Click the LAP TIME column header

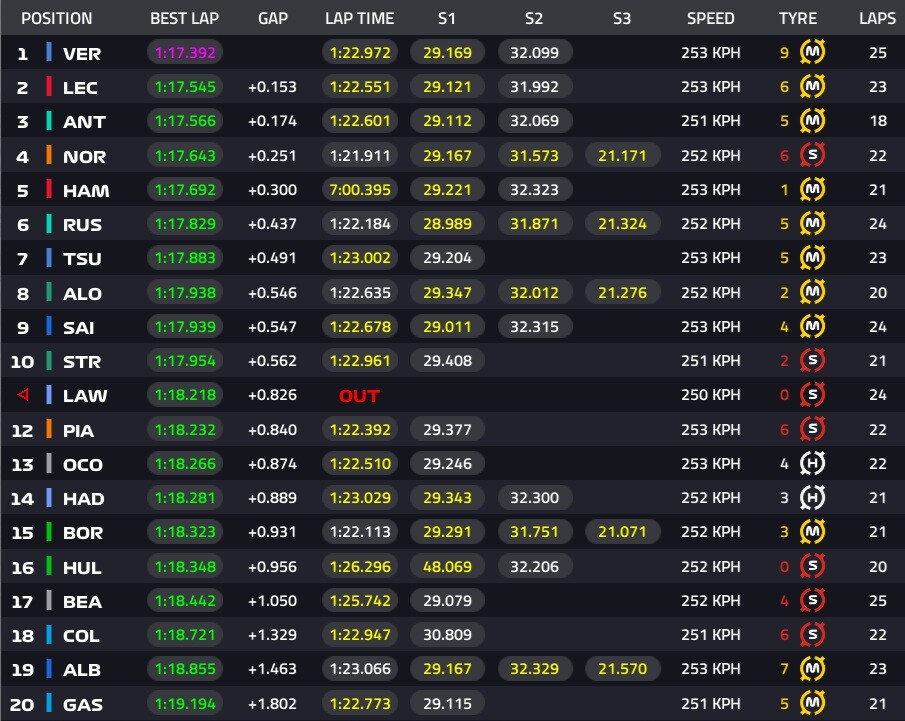360,18
